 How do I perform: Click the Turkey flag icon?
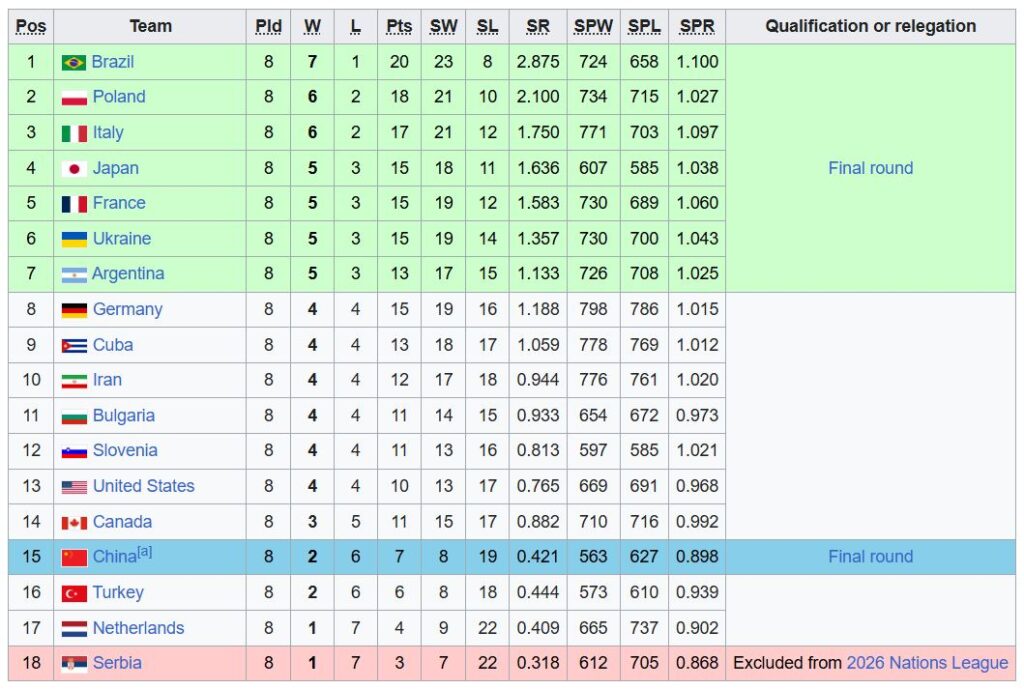[74, 593]
